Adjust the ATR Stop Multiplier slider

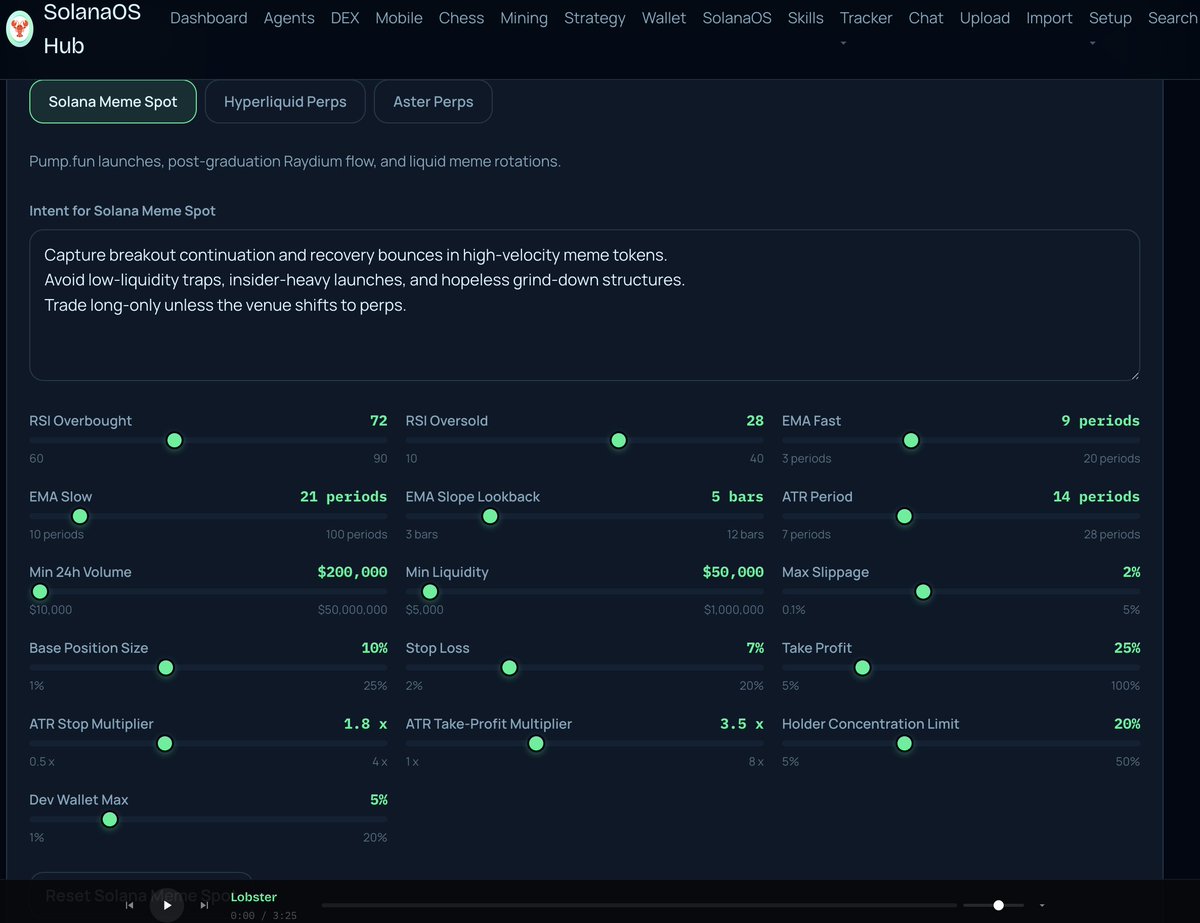tap(208, 744)
